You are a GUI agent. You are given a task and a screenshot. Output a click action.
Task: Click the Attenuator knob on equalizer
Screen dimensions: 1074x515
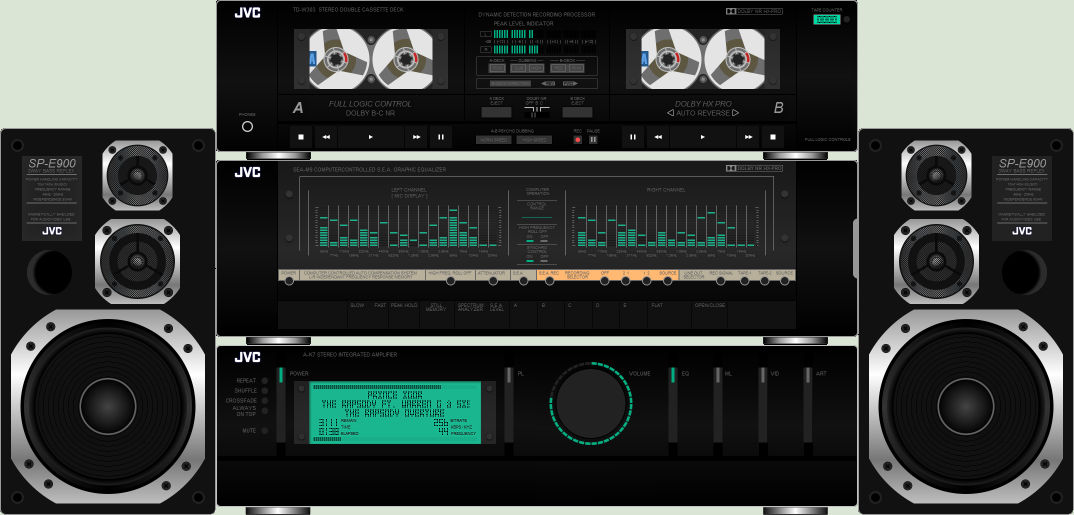[x=493, y=281]
